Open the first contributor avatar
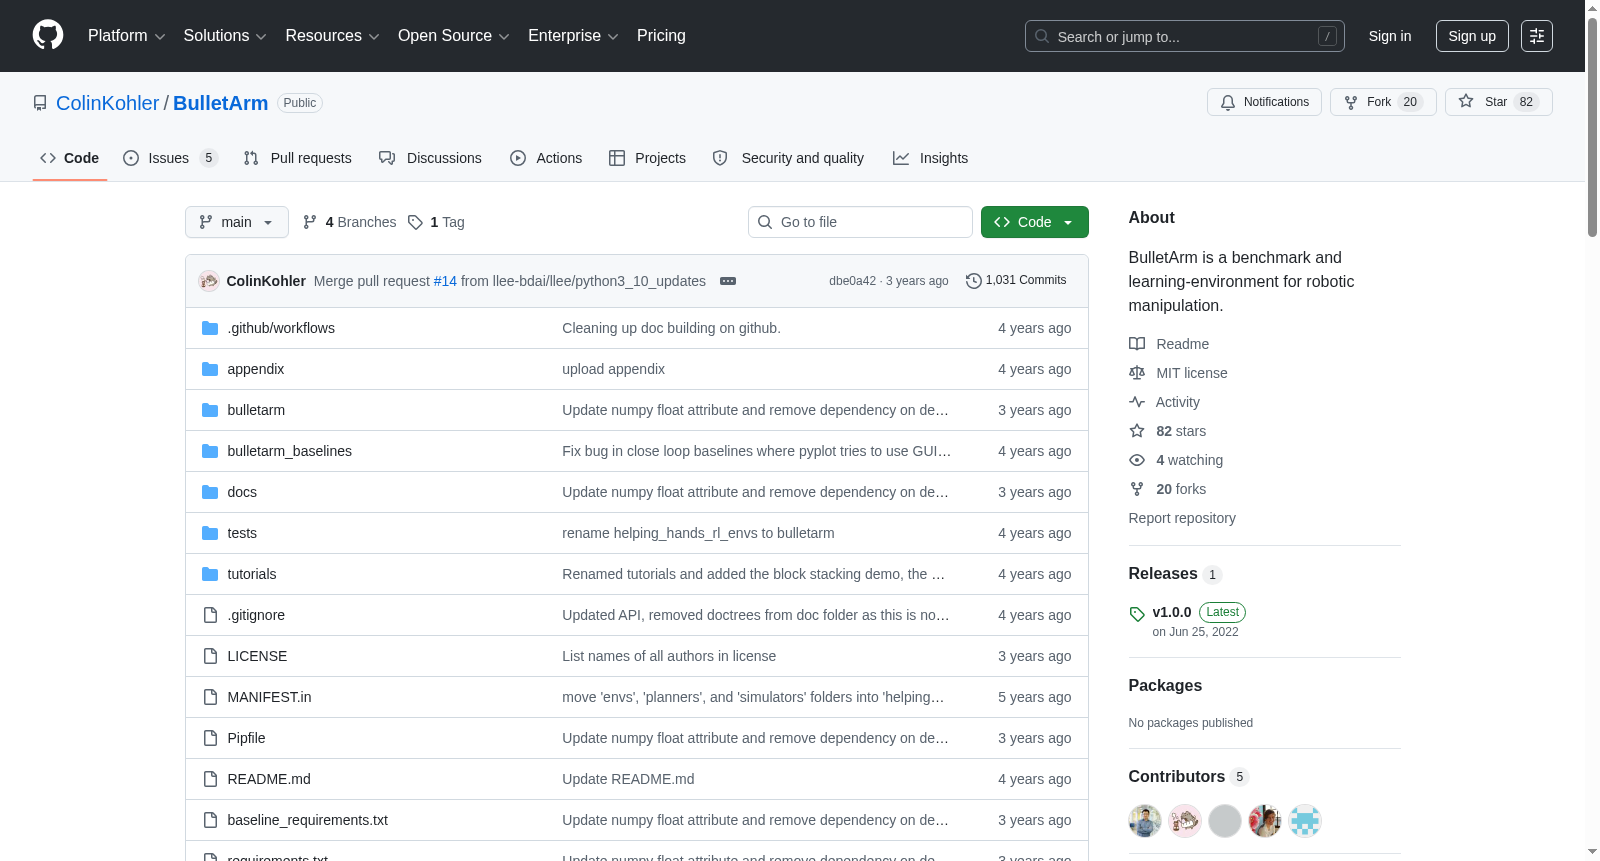This screenshot has height=861, width=1600. [1145, 821]
